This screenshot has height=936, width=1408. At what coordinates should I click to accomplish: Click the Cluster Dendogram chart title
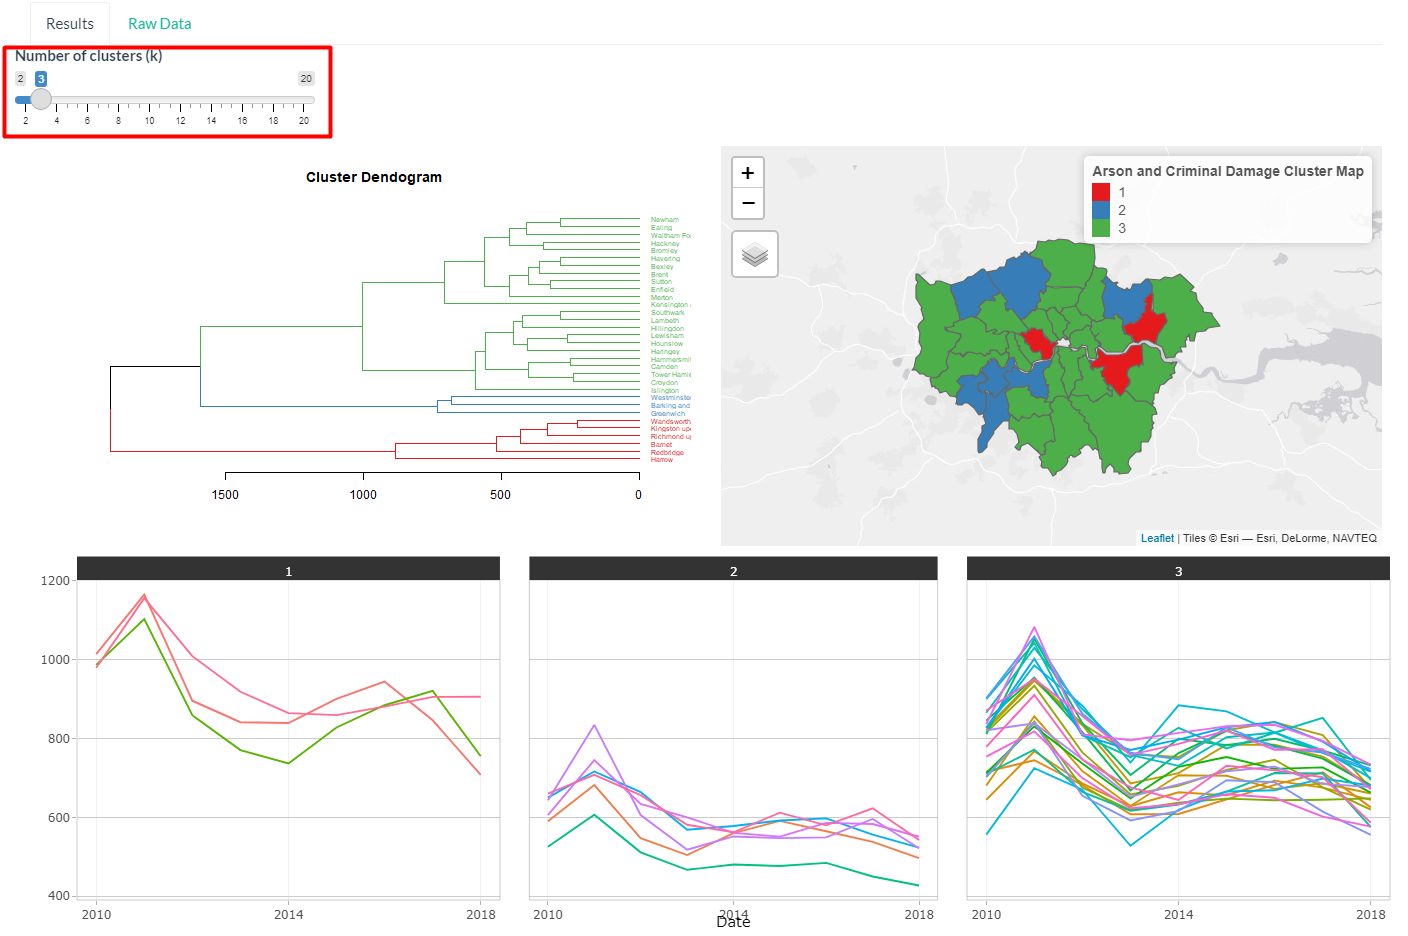tap(373, 177)
